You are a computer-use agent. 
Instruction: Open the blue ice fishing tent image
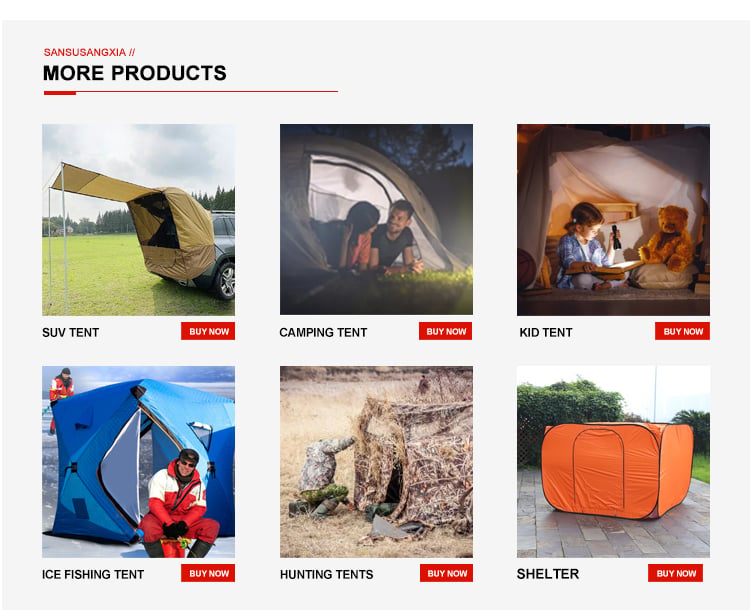[x=138, y=462]
